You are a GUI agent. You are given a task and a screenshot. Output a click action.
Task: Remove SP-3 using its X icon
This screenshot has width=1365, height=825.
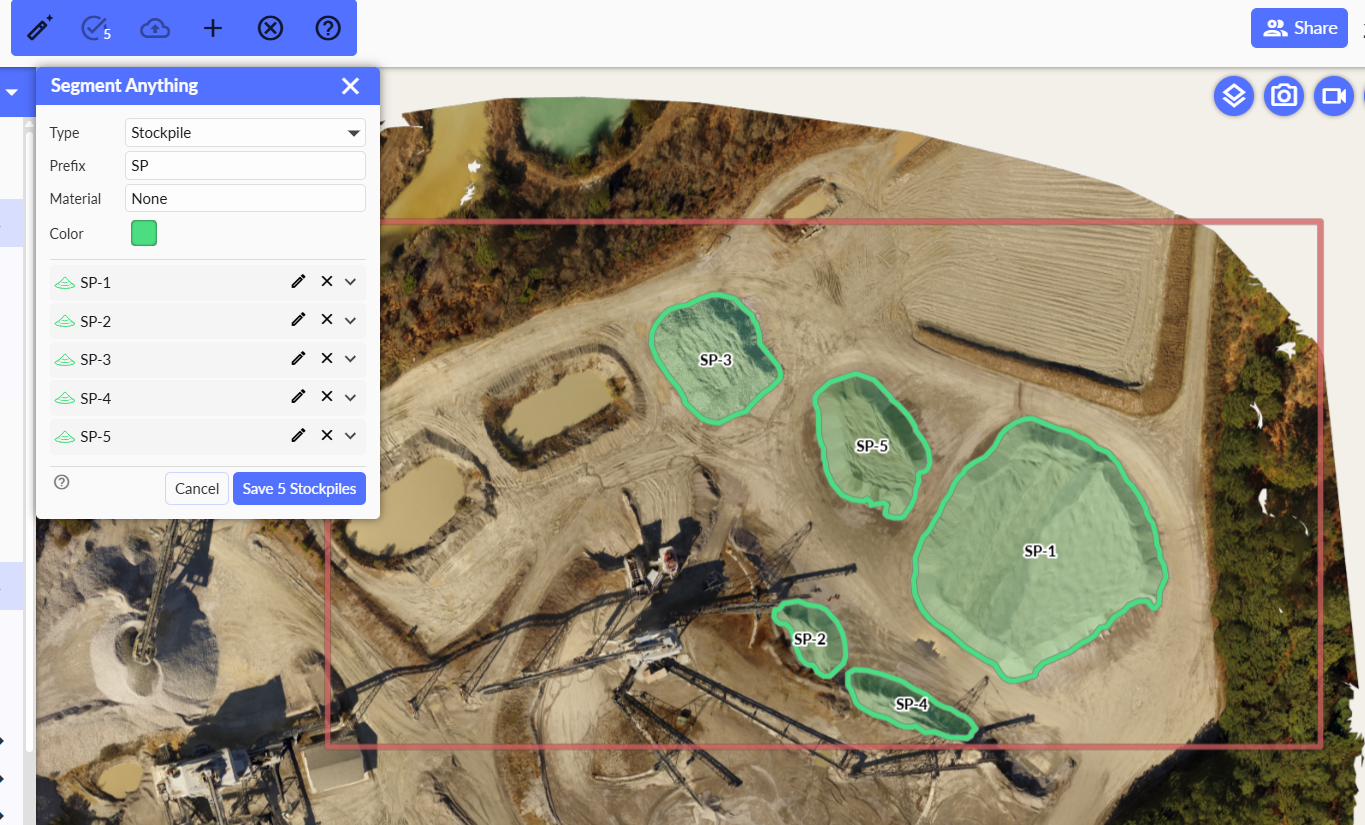[x=326, y=359]
